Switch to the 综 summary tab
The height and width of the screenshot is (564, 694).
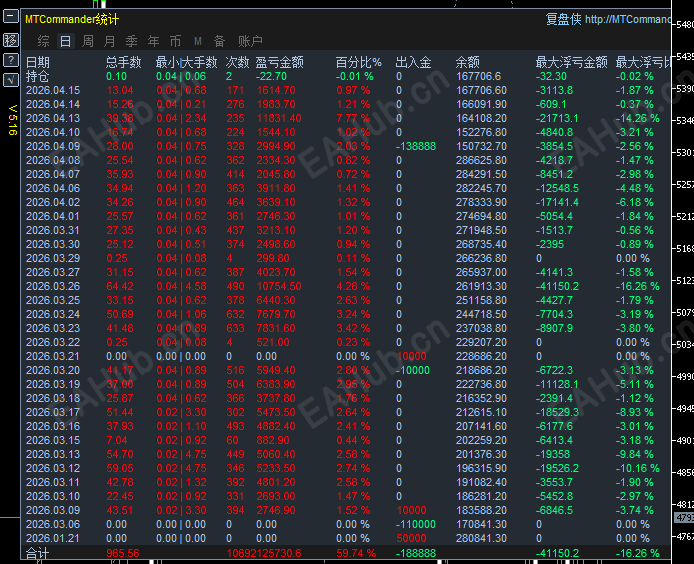point(43,41)
